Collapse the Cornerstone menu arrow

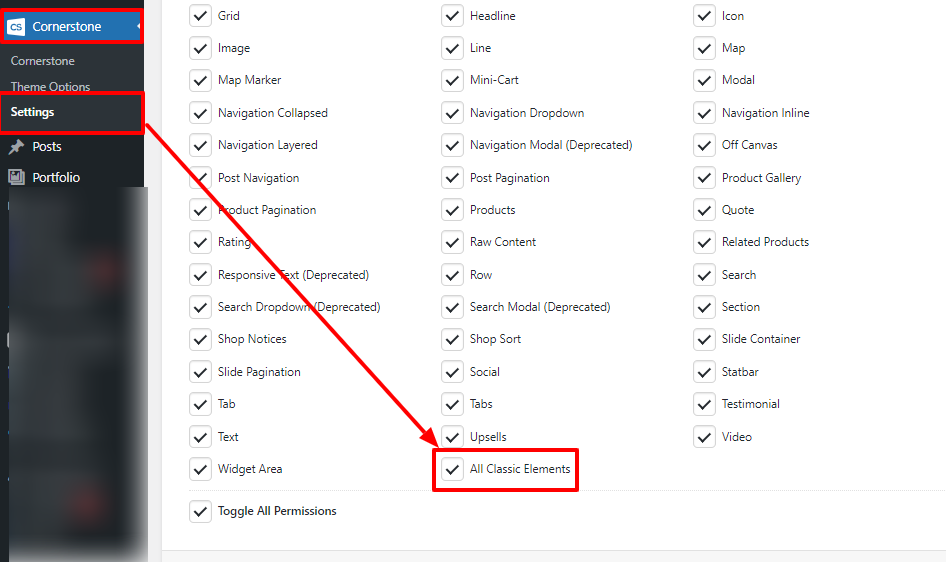pos(138,26)
